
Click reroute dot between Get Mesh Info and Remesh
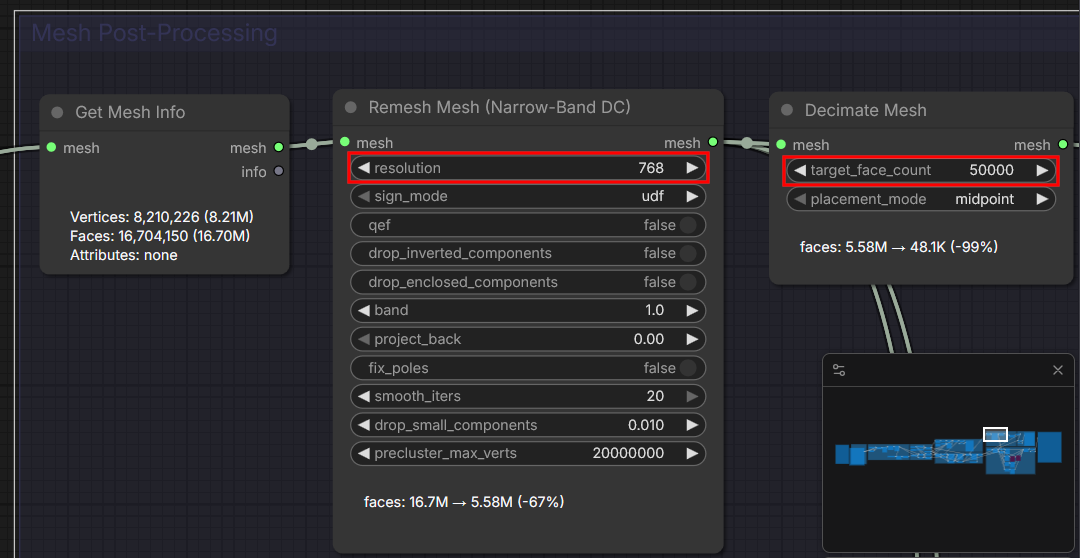coord(312,144)
